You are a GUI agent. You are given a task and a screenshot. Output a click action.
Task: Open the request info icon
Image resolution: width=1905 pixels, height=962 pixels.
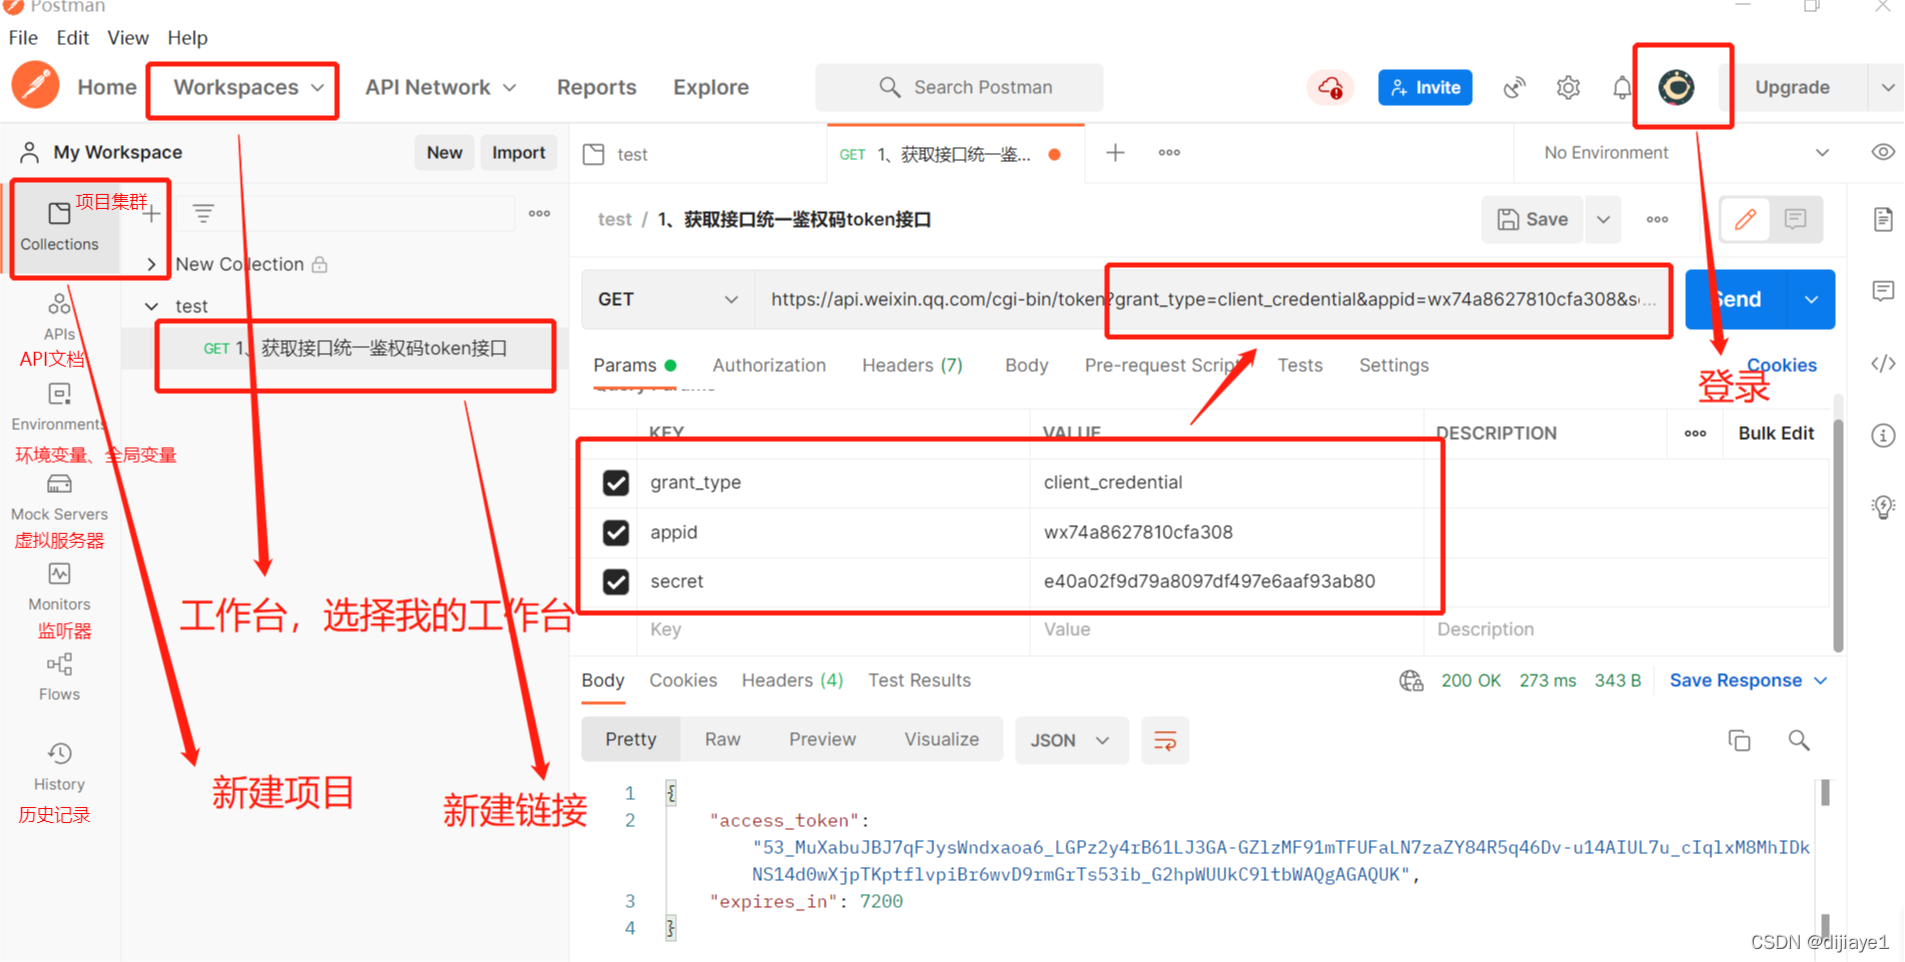1883,435
